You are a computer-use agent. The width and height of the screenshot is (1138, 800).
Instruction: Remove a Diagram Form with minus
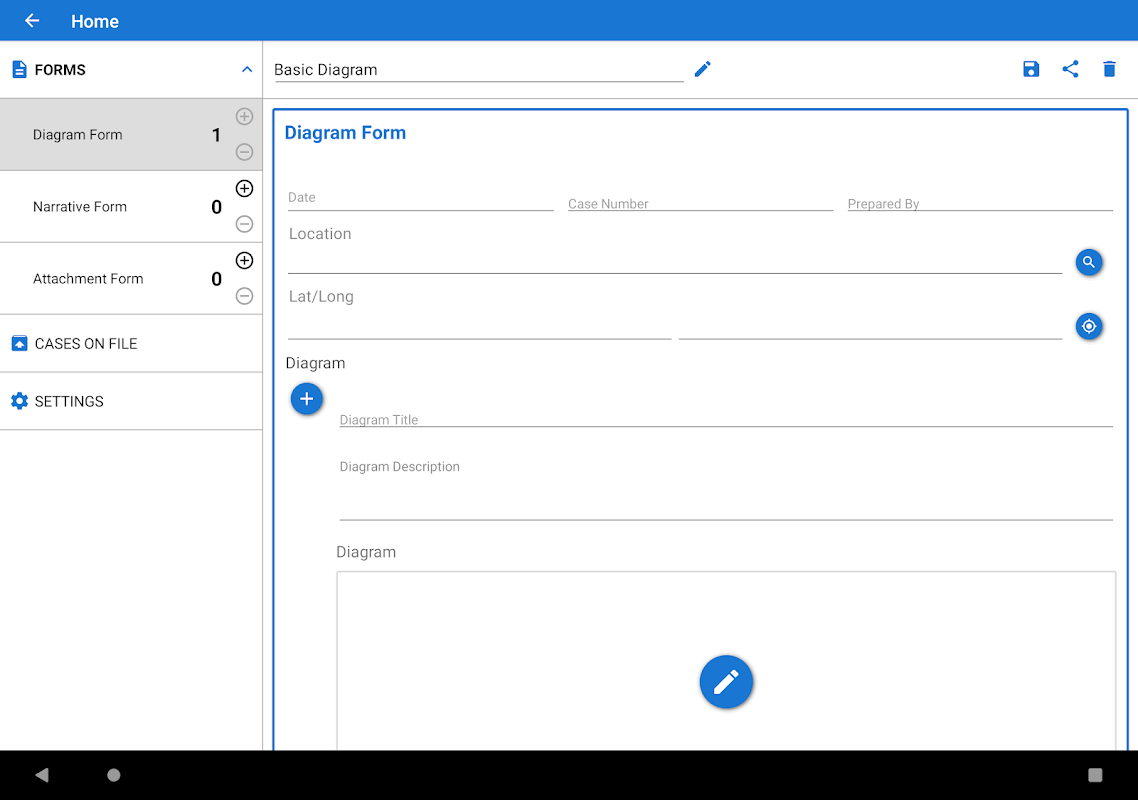[x=245, y=152]
